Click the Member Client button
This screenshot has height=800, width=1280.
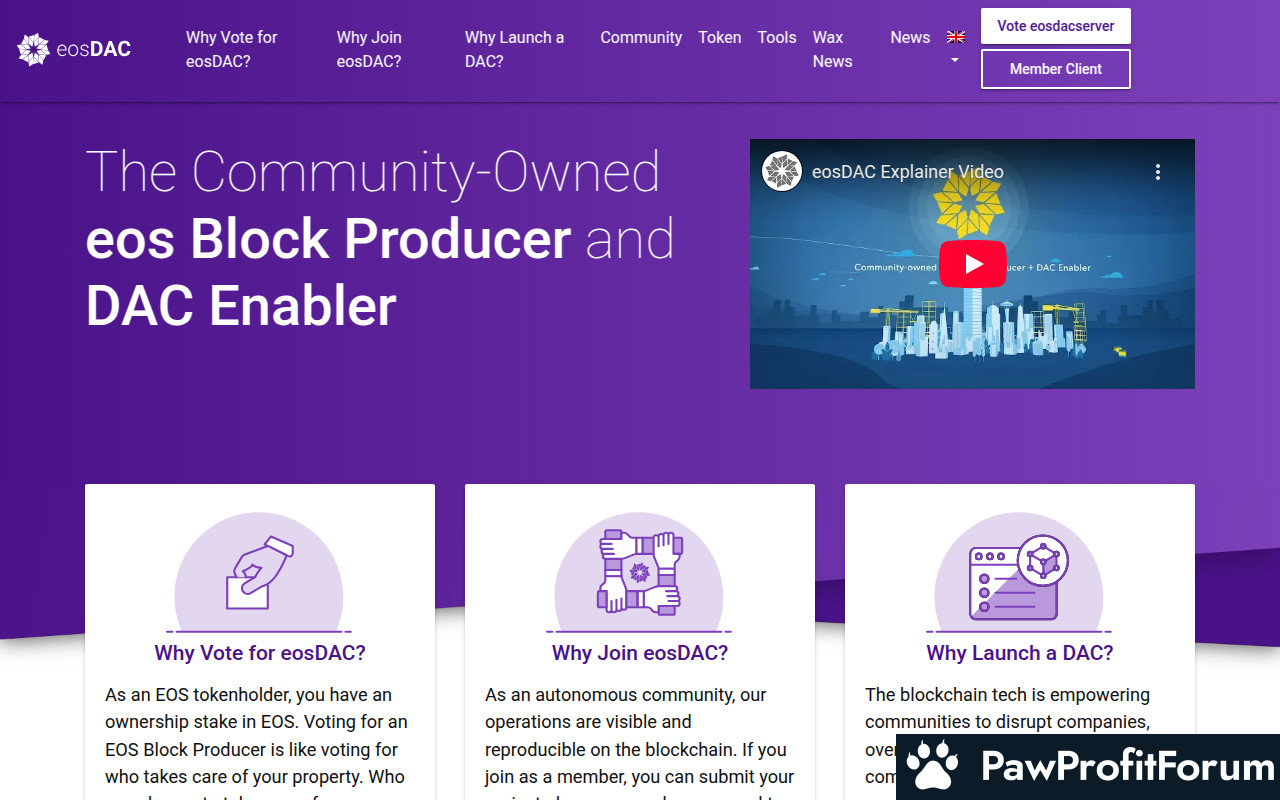[x=1055, y=69]
